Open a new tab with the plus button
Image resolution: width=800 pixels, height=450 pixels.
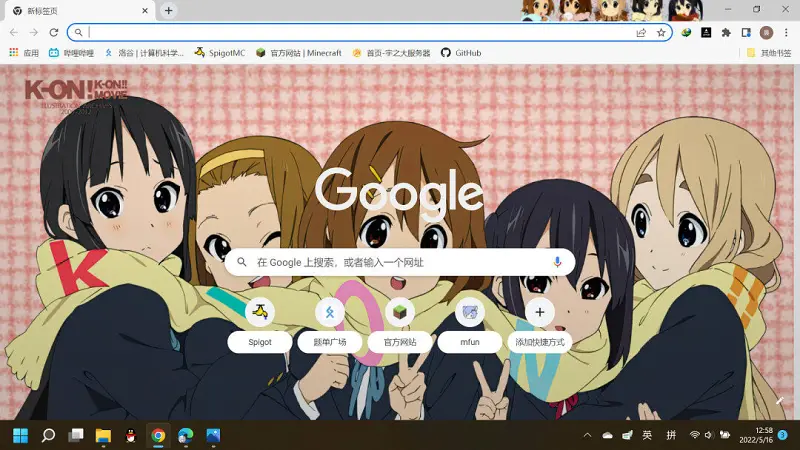[x=168, y=11]
